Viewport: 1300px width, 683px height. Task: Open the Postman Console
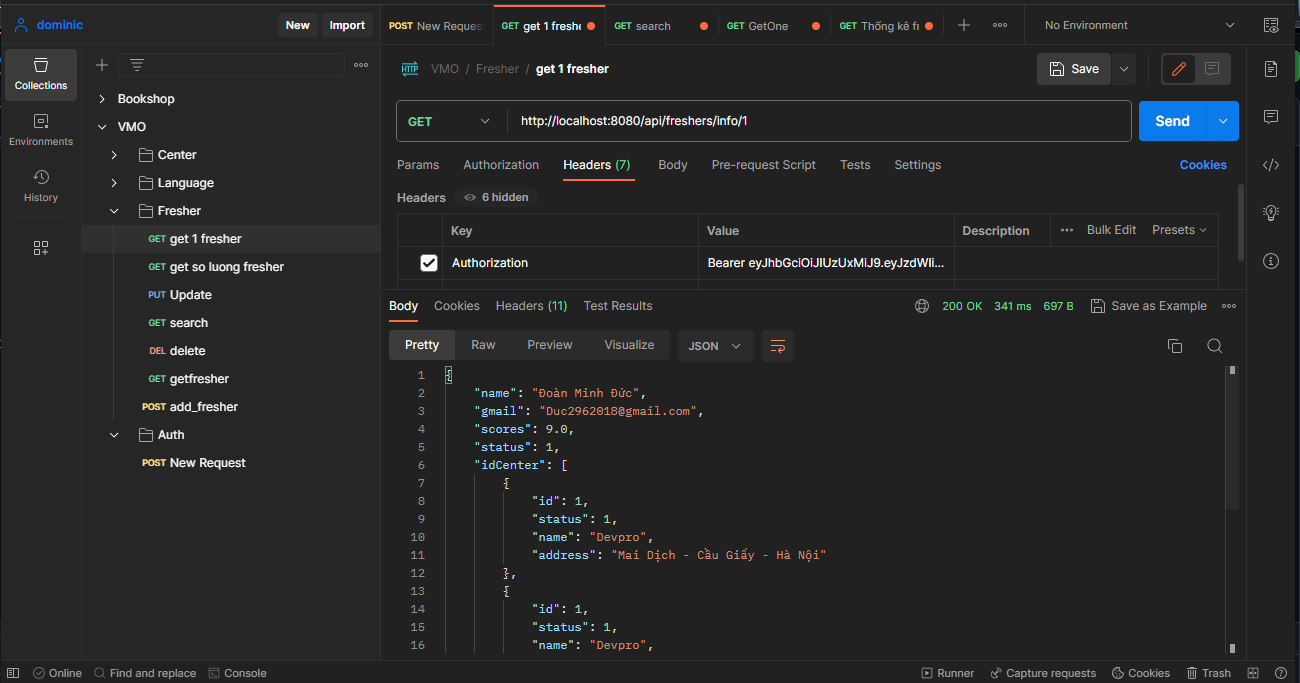237,672
